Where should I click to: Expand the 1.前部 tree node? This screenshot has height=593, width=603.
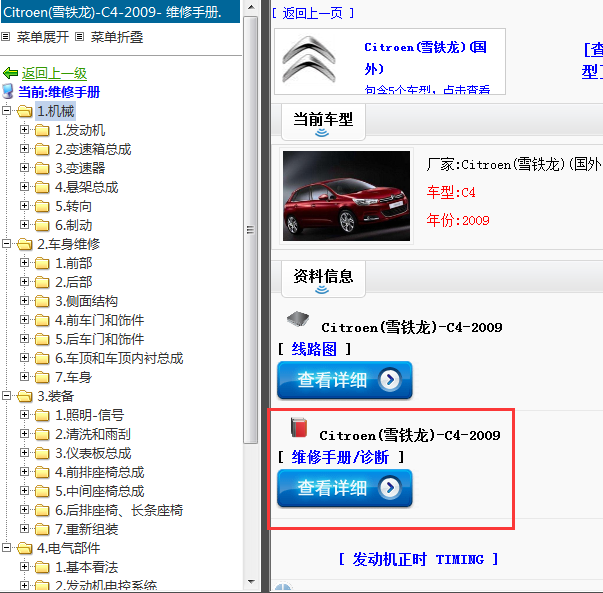(x=24, y=262)
